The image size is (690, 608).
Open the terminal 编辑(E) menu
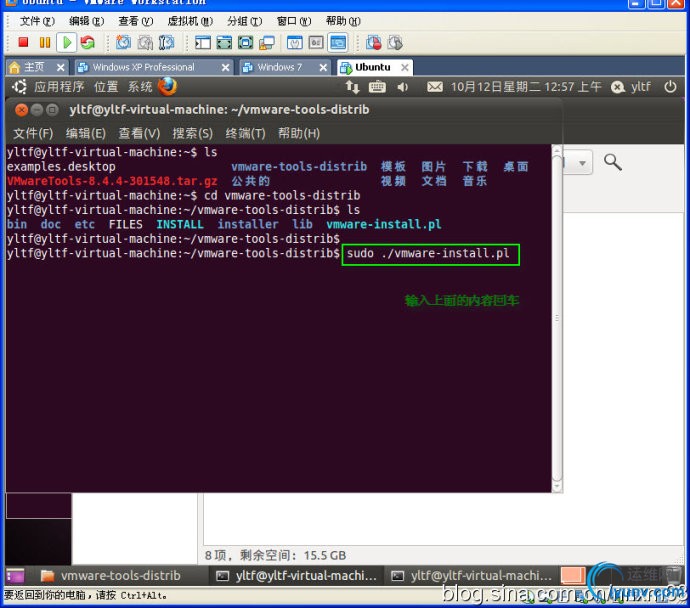(86, 133)
